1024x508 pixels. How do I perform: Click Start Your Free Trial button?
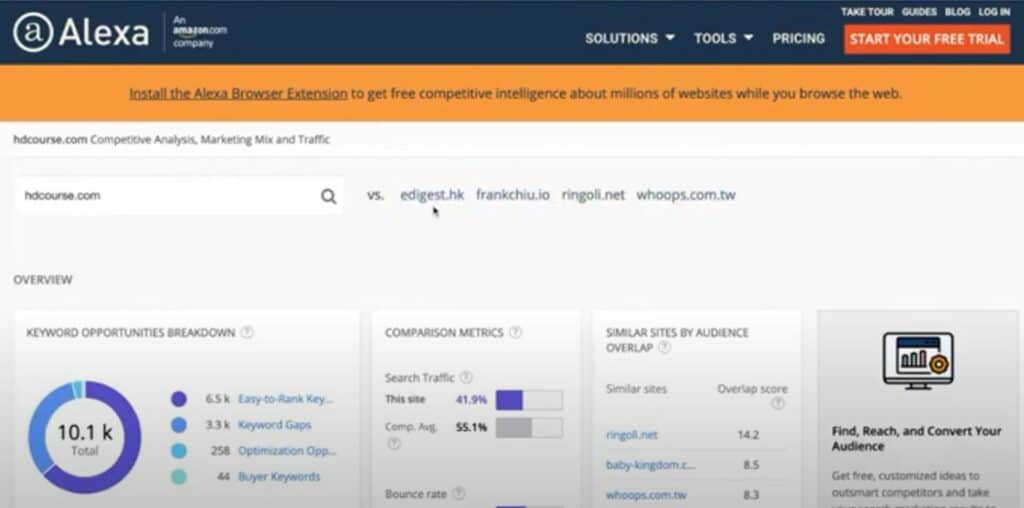pos(926,39)
